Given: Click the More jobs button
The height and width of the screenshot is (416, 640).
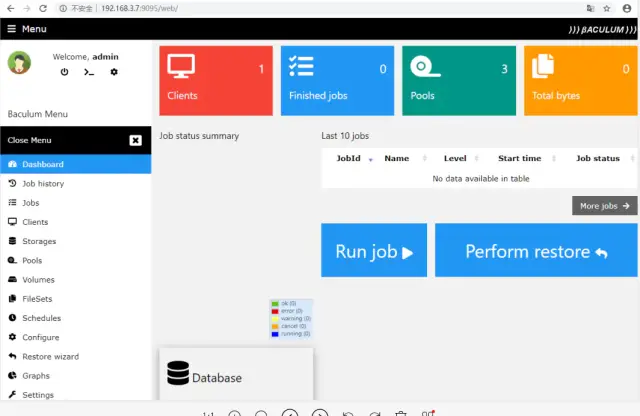Looking at the screenshot, I should (604, 206).
